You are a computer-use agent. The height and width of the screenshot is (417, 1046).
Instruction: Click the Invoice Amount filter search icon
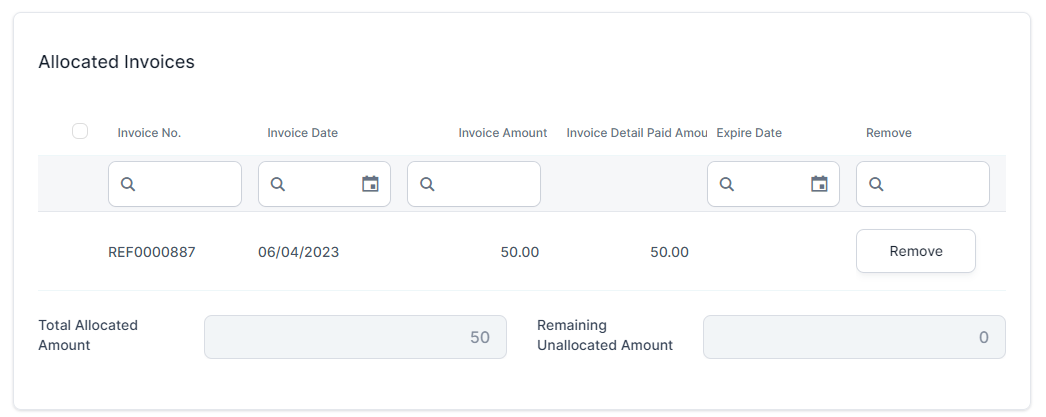point(427,184)
